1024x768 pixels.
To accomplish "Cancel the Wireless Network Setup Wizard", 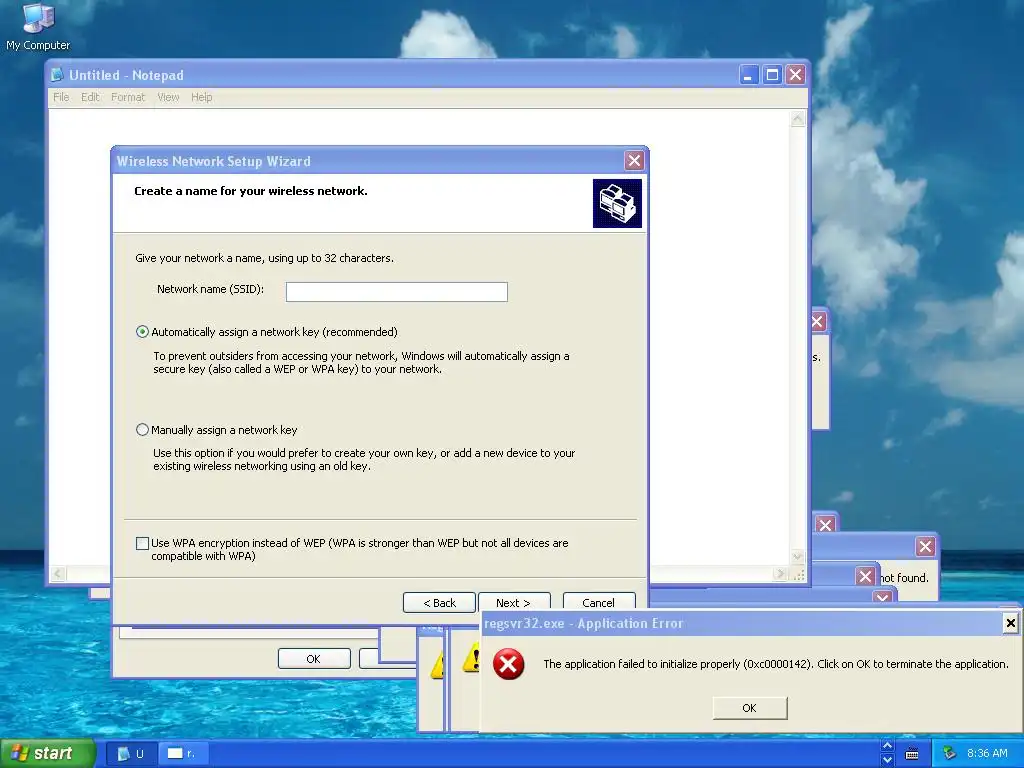I will [x=599, y=602].
